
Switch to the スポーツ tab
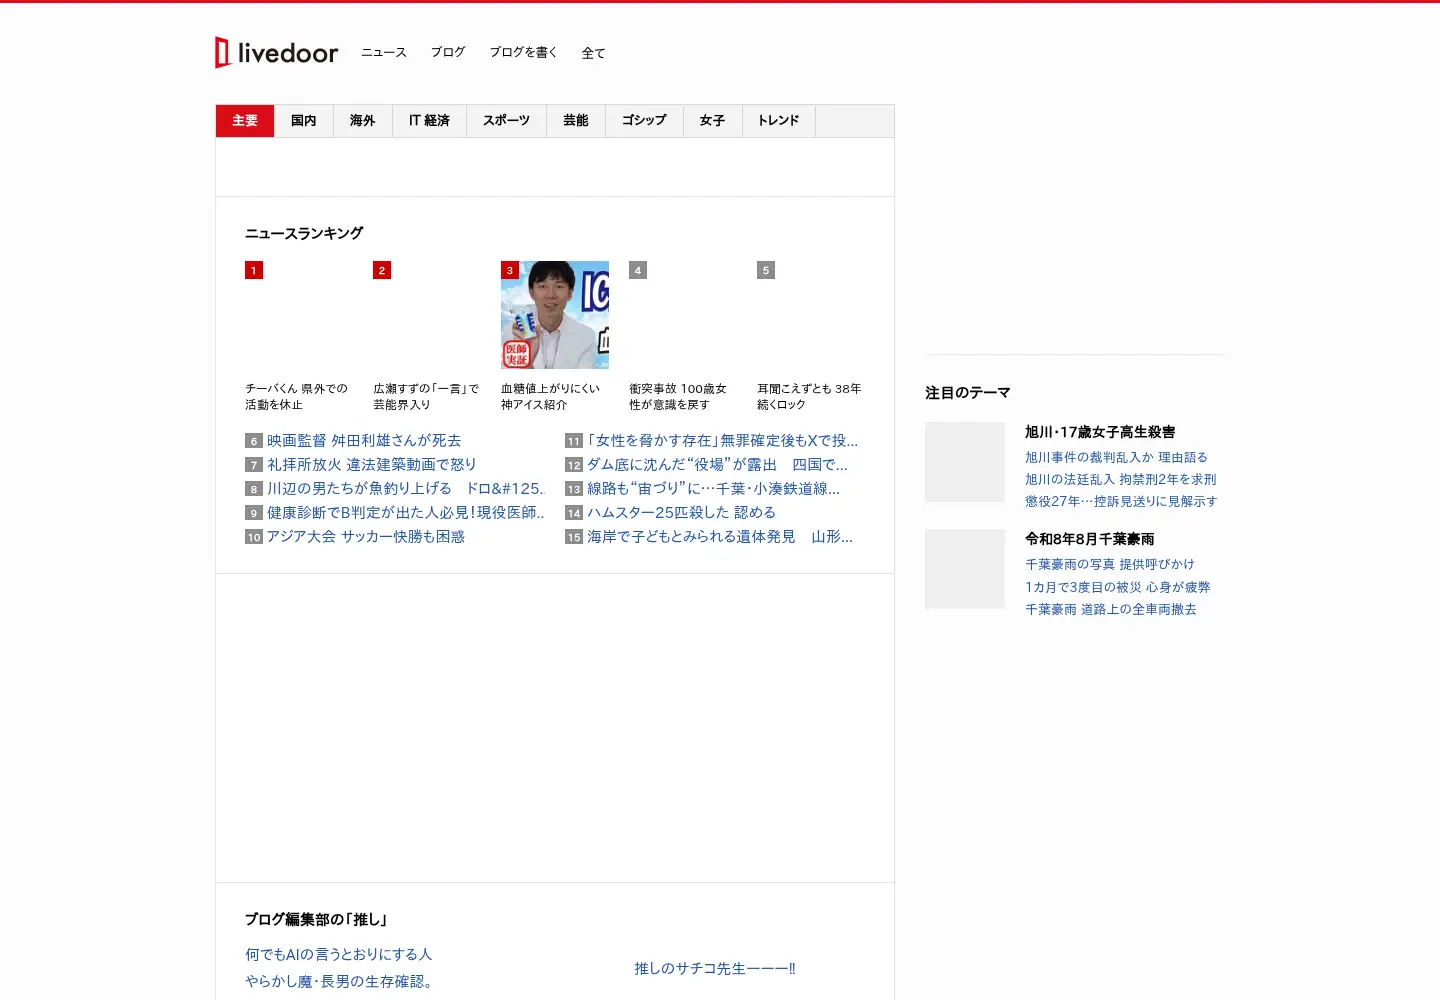[507, 121]
